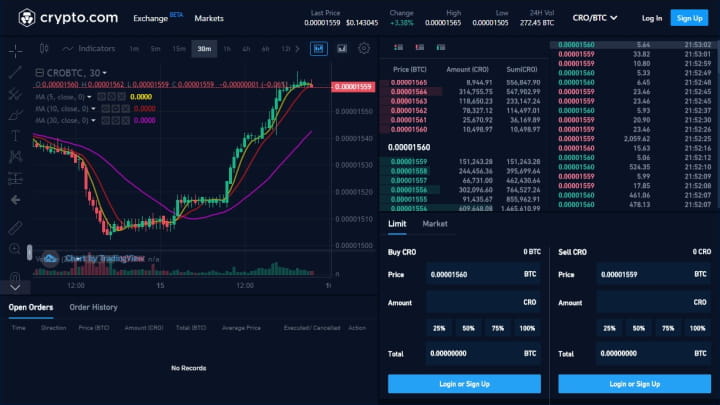Expand the MA 10 indicator dropdown arrow
The width and height of the screenshot is (720, 405).
[93, 109]
